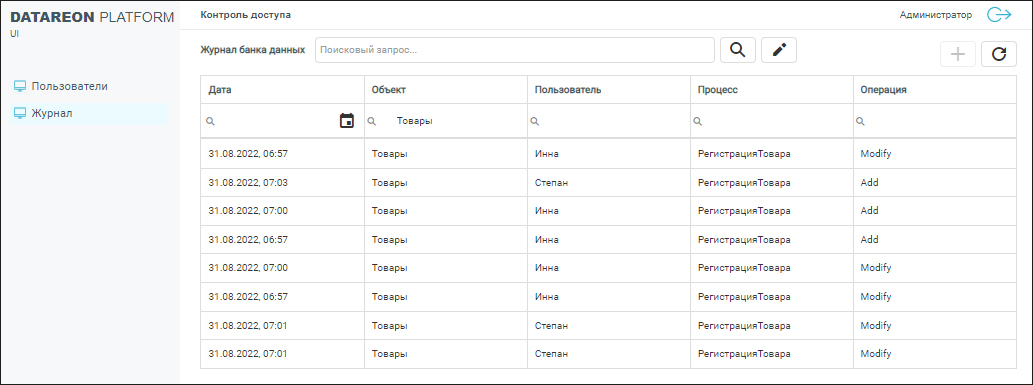Screen dimensions: 1033x385
Task: Click filter magnifier in Пользователь column
Action: (535, 121)
